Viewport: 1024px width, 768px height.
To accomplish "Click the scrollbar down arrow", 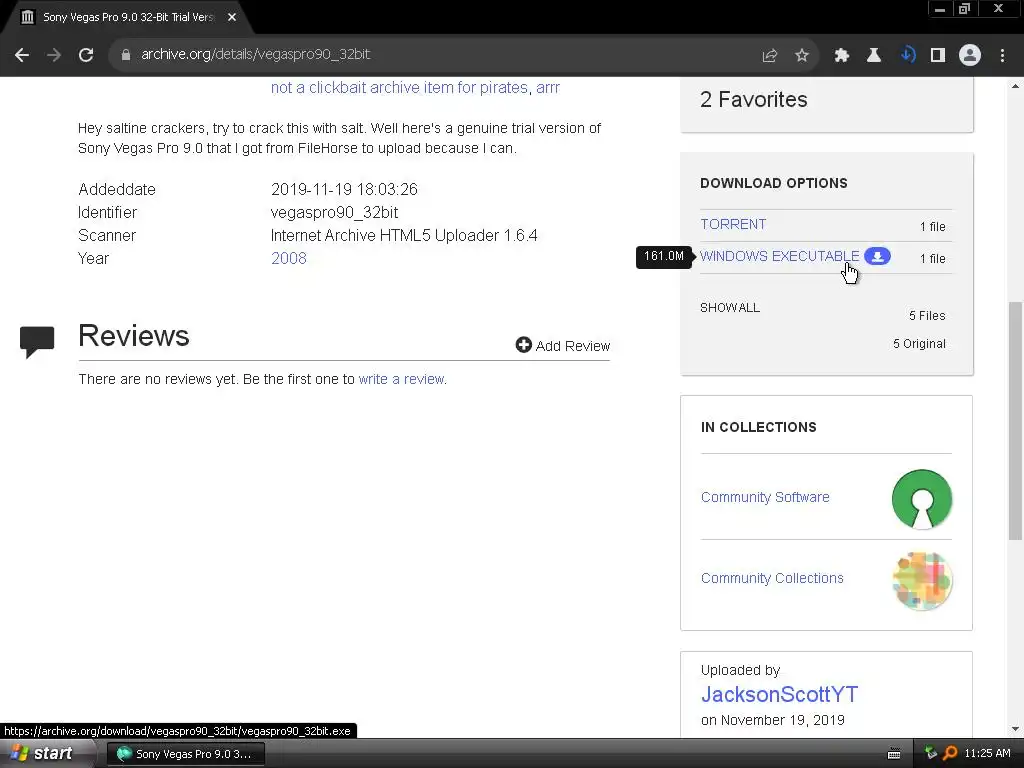I will [x=1015, y=729].
